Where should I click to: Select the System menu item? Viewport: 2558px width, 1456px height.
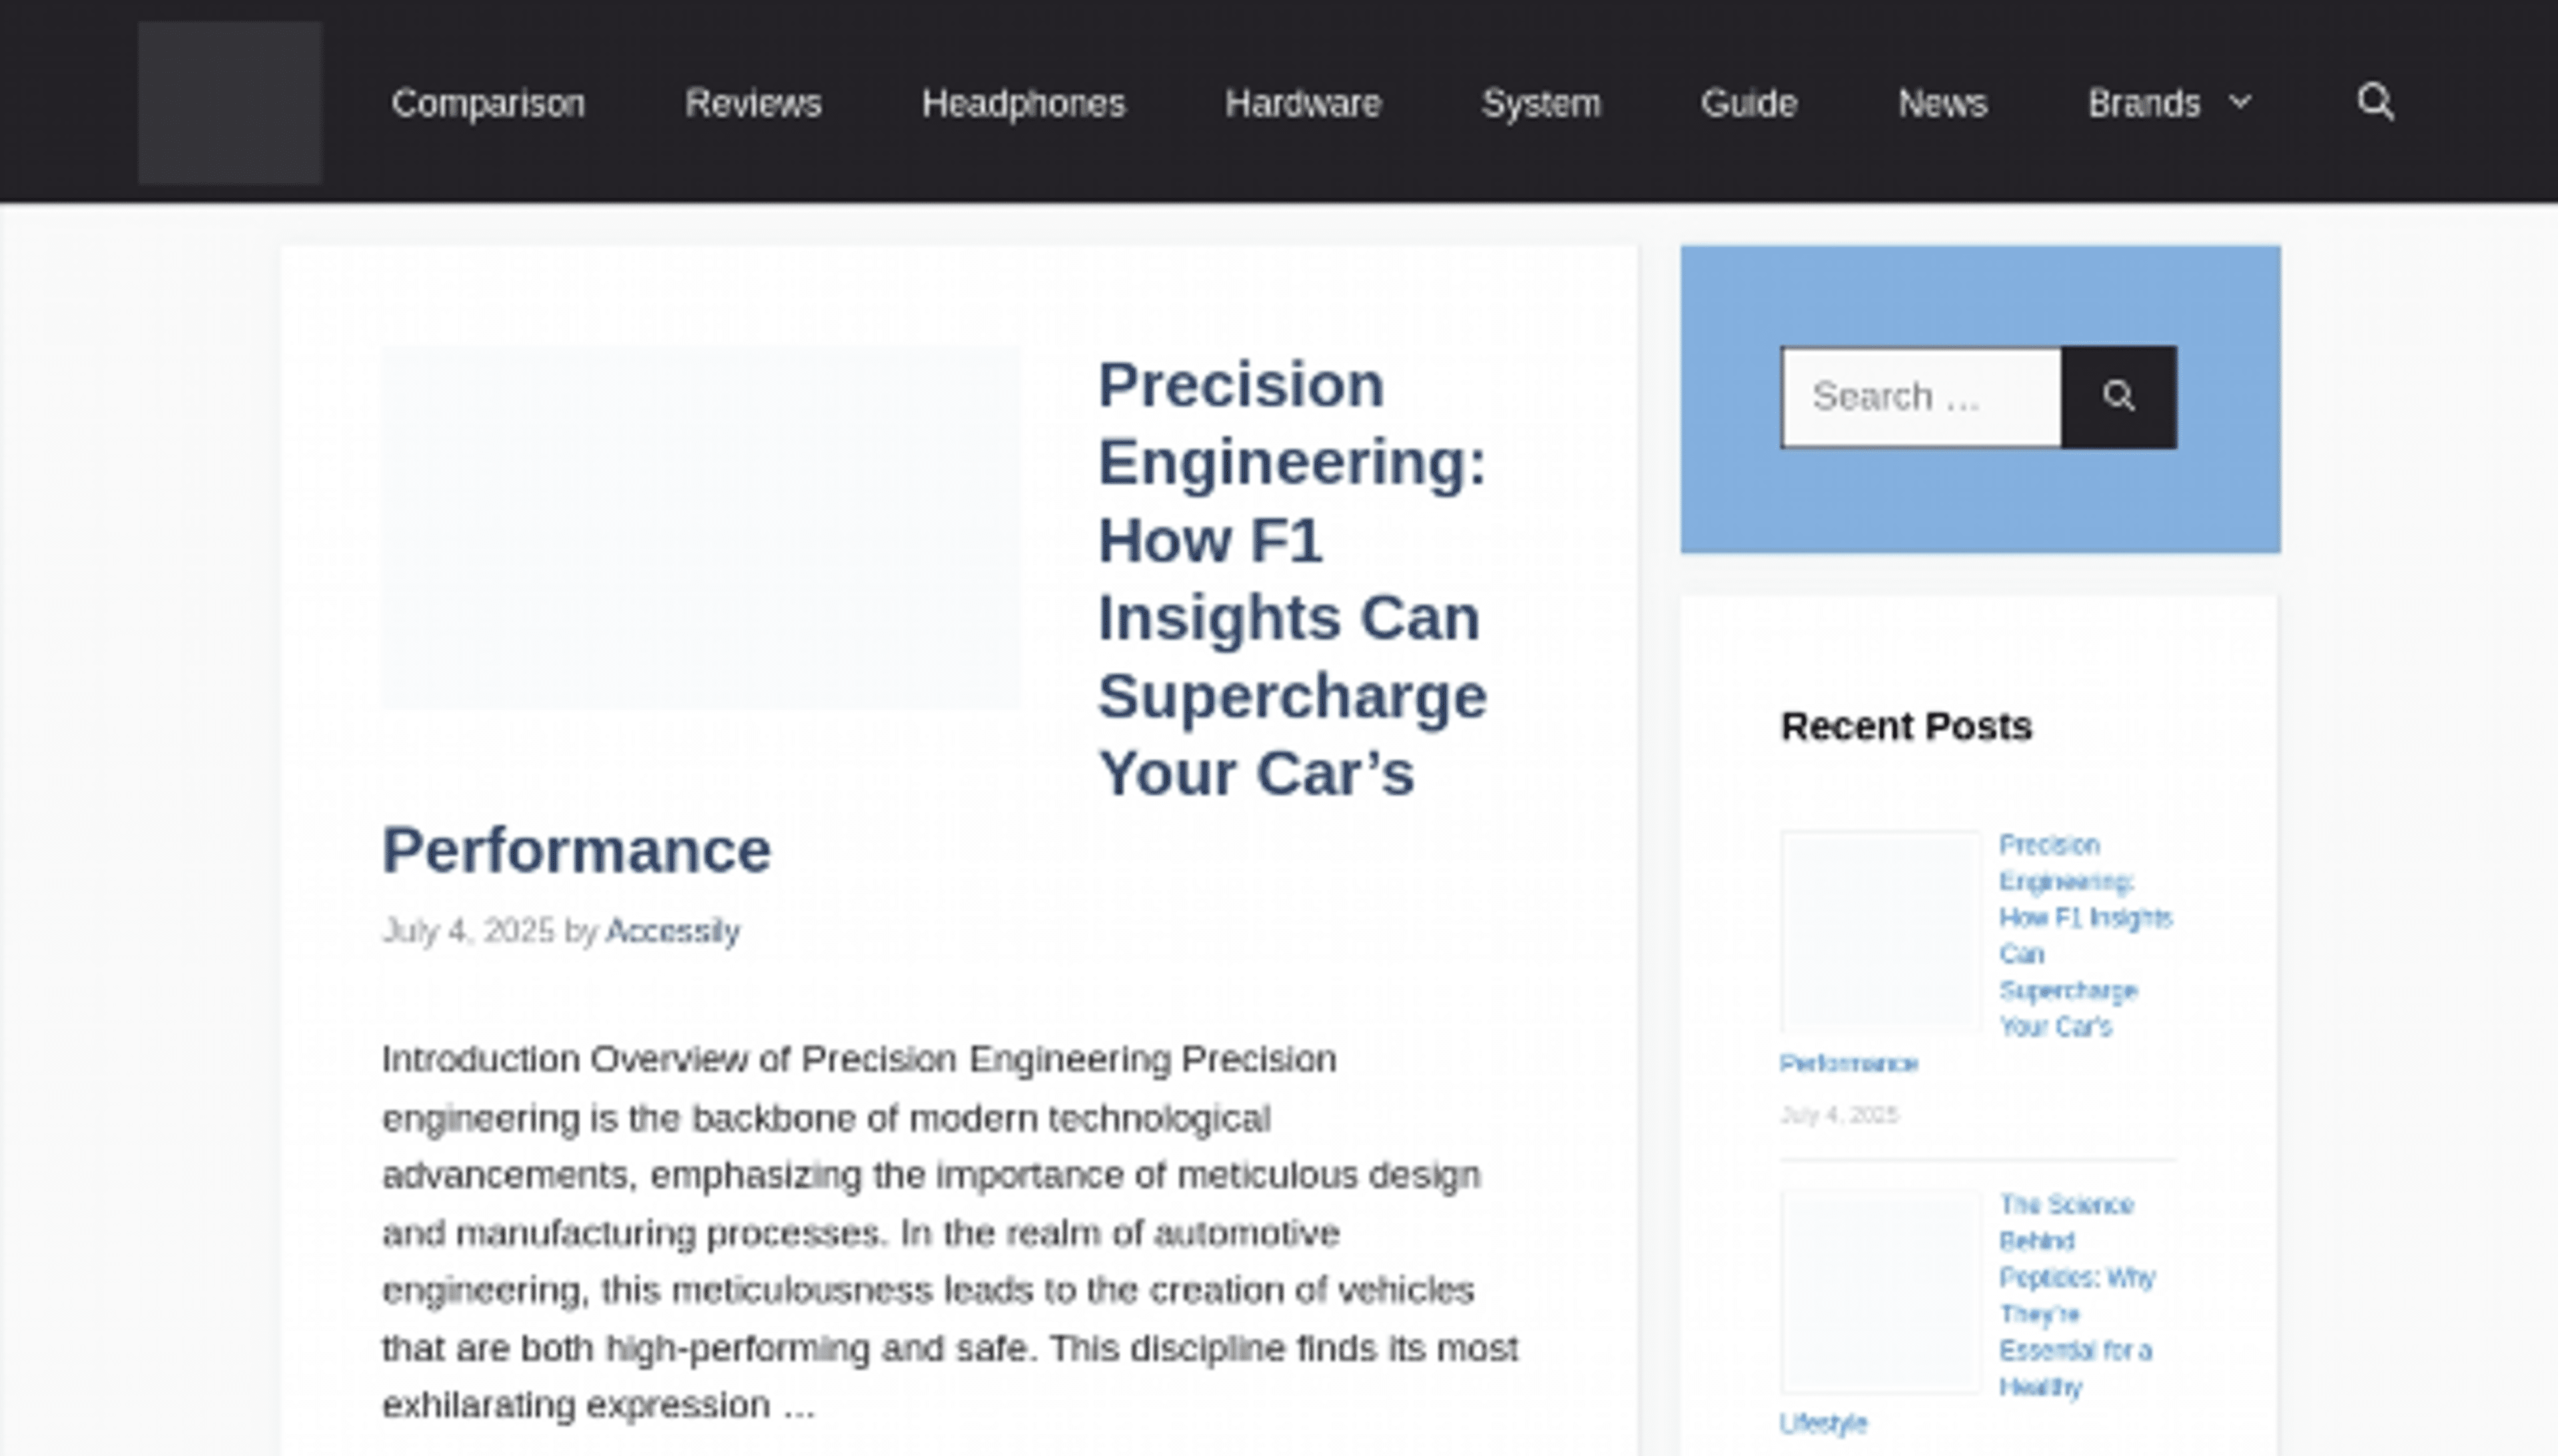(x=1541, y=103)
